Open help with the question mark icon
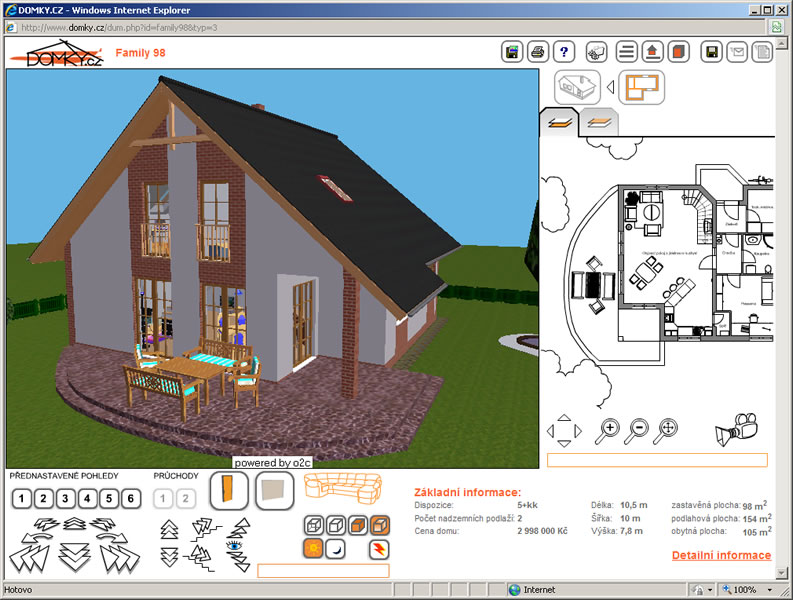Viewport: 793px width, 600px height. click(x=564, y=51)
